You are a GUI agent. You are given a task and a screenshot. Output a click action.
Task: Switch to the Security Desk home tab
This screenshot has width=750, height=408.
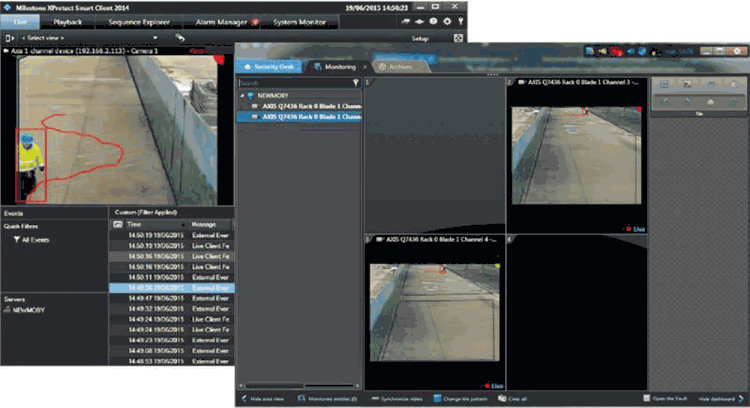[269, 67]
